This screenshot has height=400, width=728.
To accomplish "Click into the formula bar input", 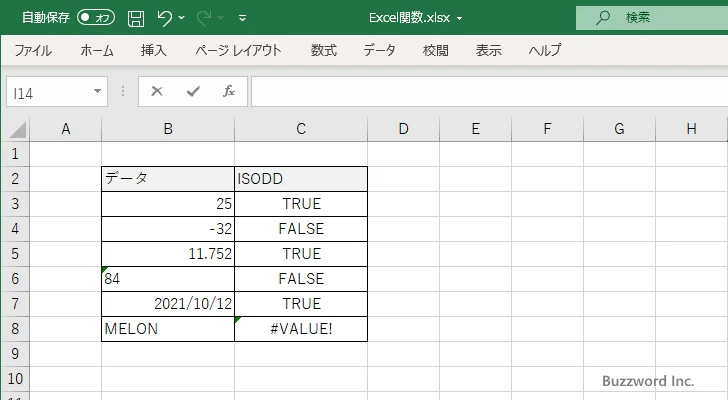I will 489,92.
